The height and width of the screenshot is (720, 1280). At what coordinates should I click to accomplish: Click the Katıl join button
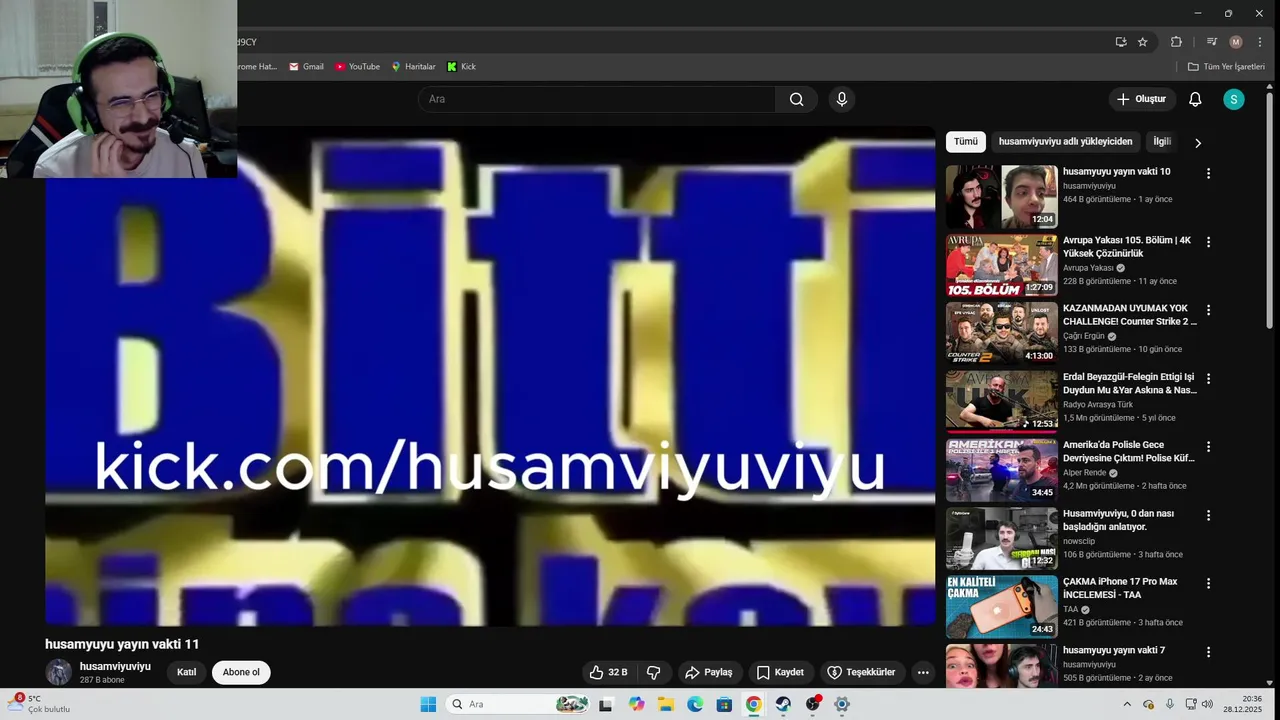coord(187,672)
